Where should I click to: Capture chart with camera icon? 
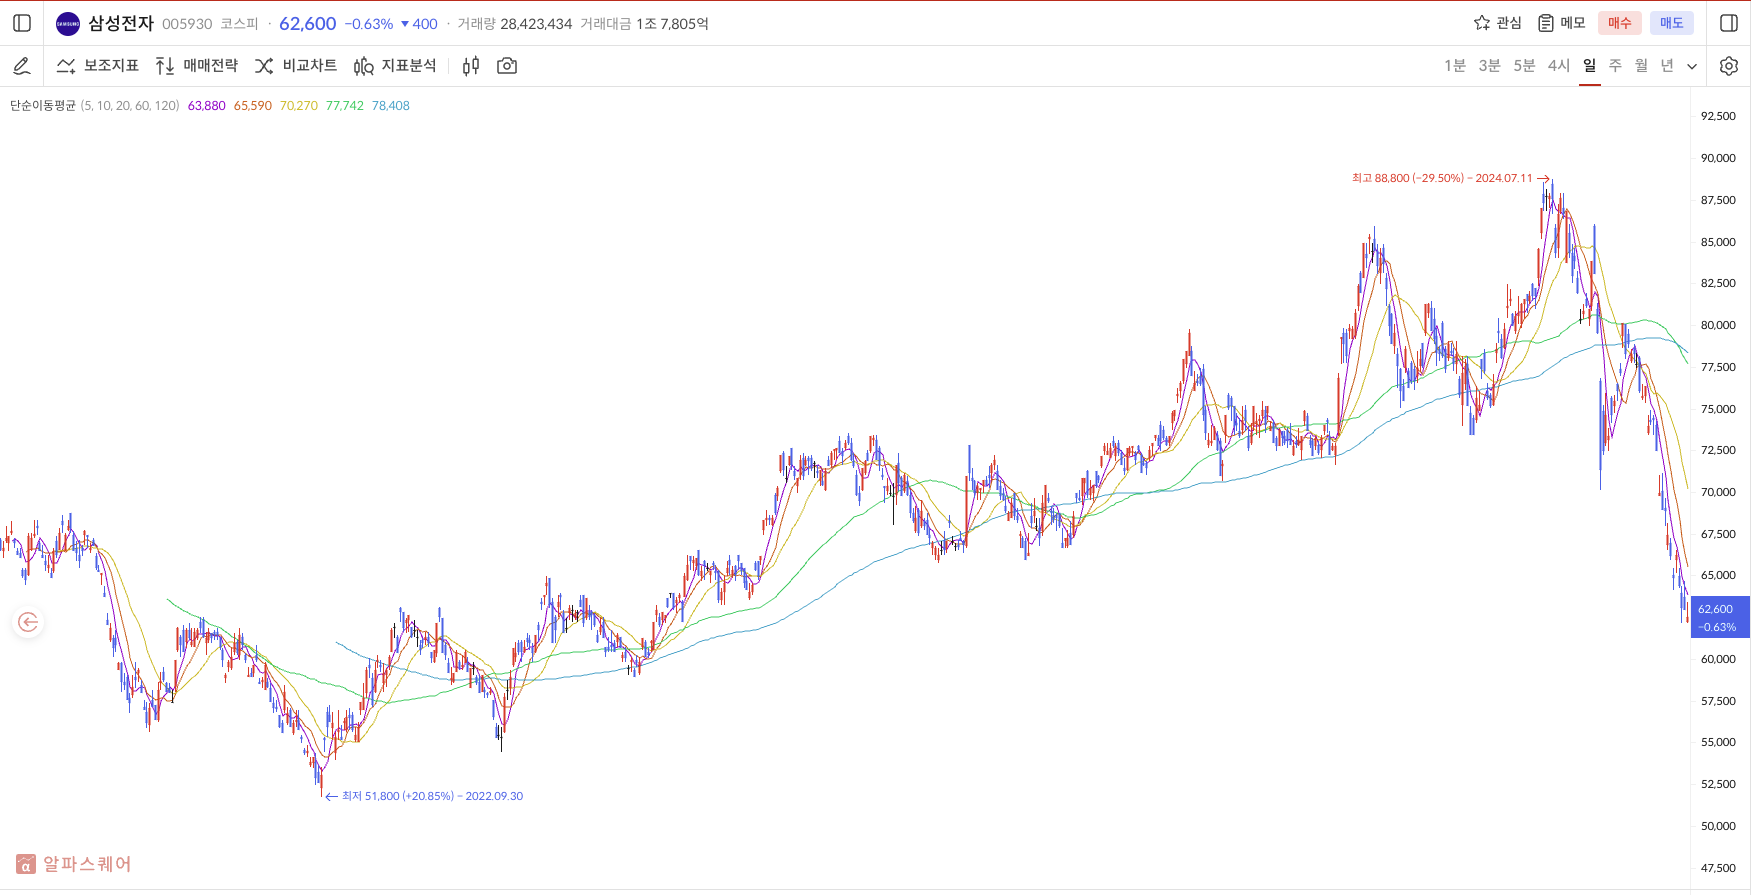coord(507,66)
